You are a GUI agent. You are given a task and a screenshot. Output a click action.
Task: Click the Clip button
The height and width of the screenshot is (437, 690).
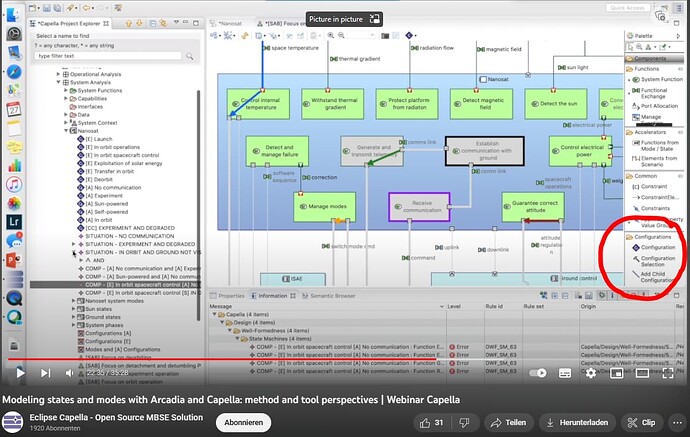(642, 422)
